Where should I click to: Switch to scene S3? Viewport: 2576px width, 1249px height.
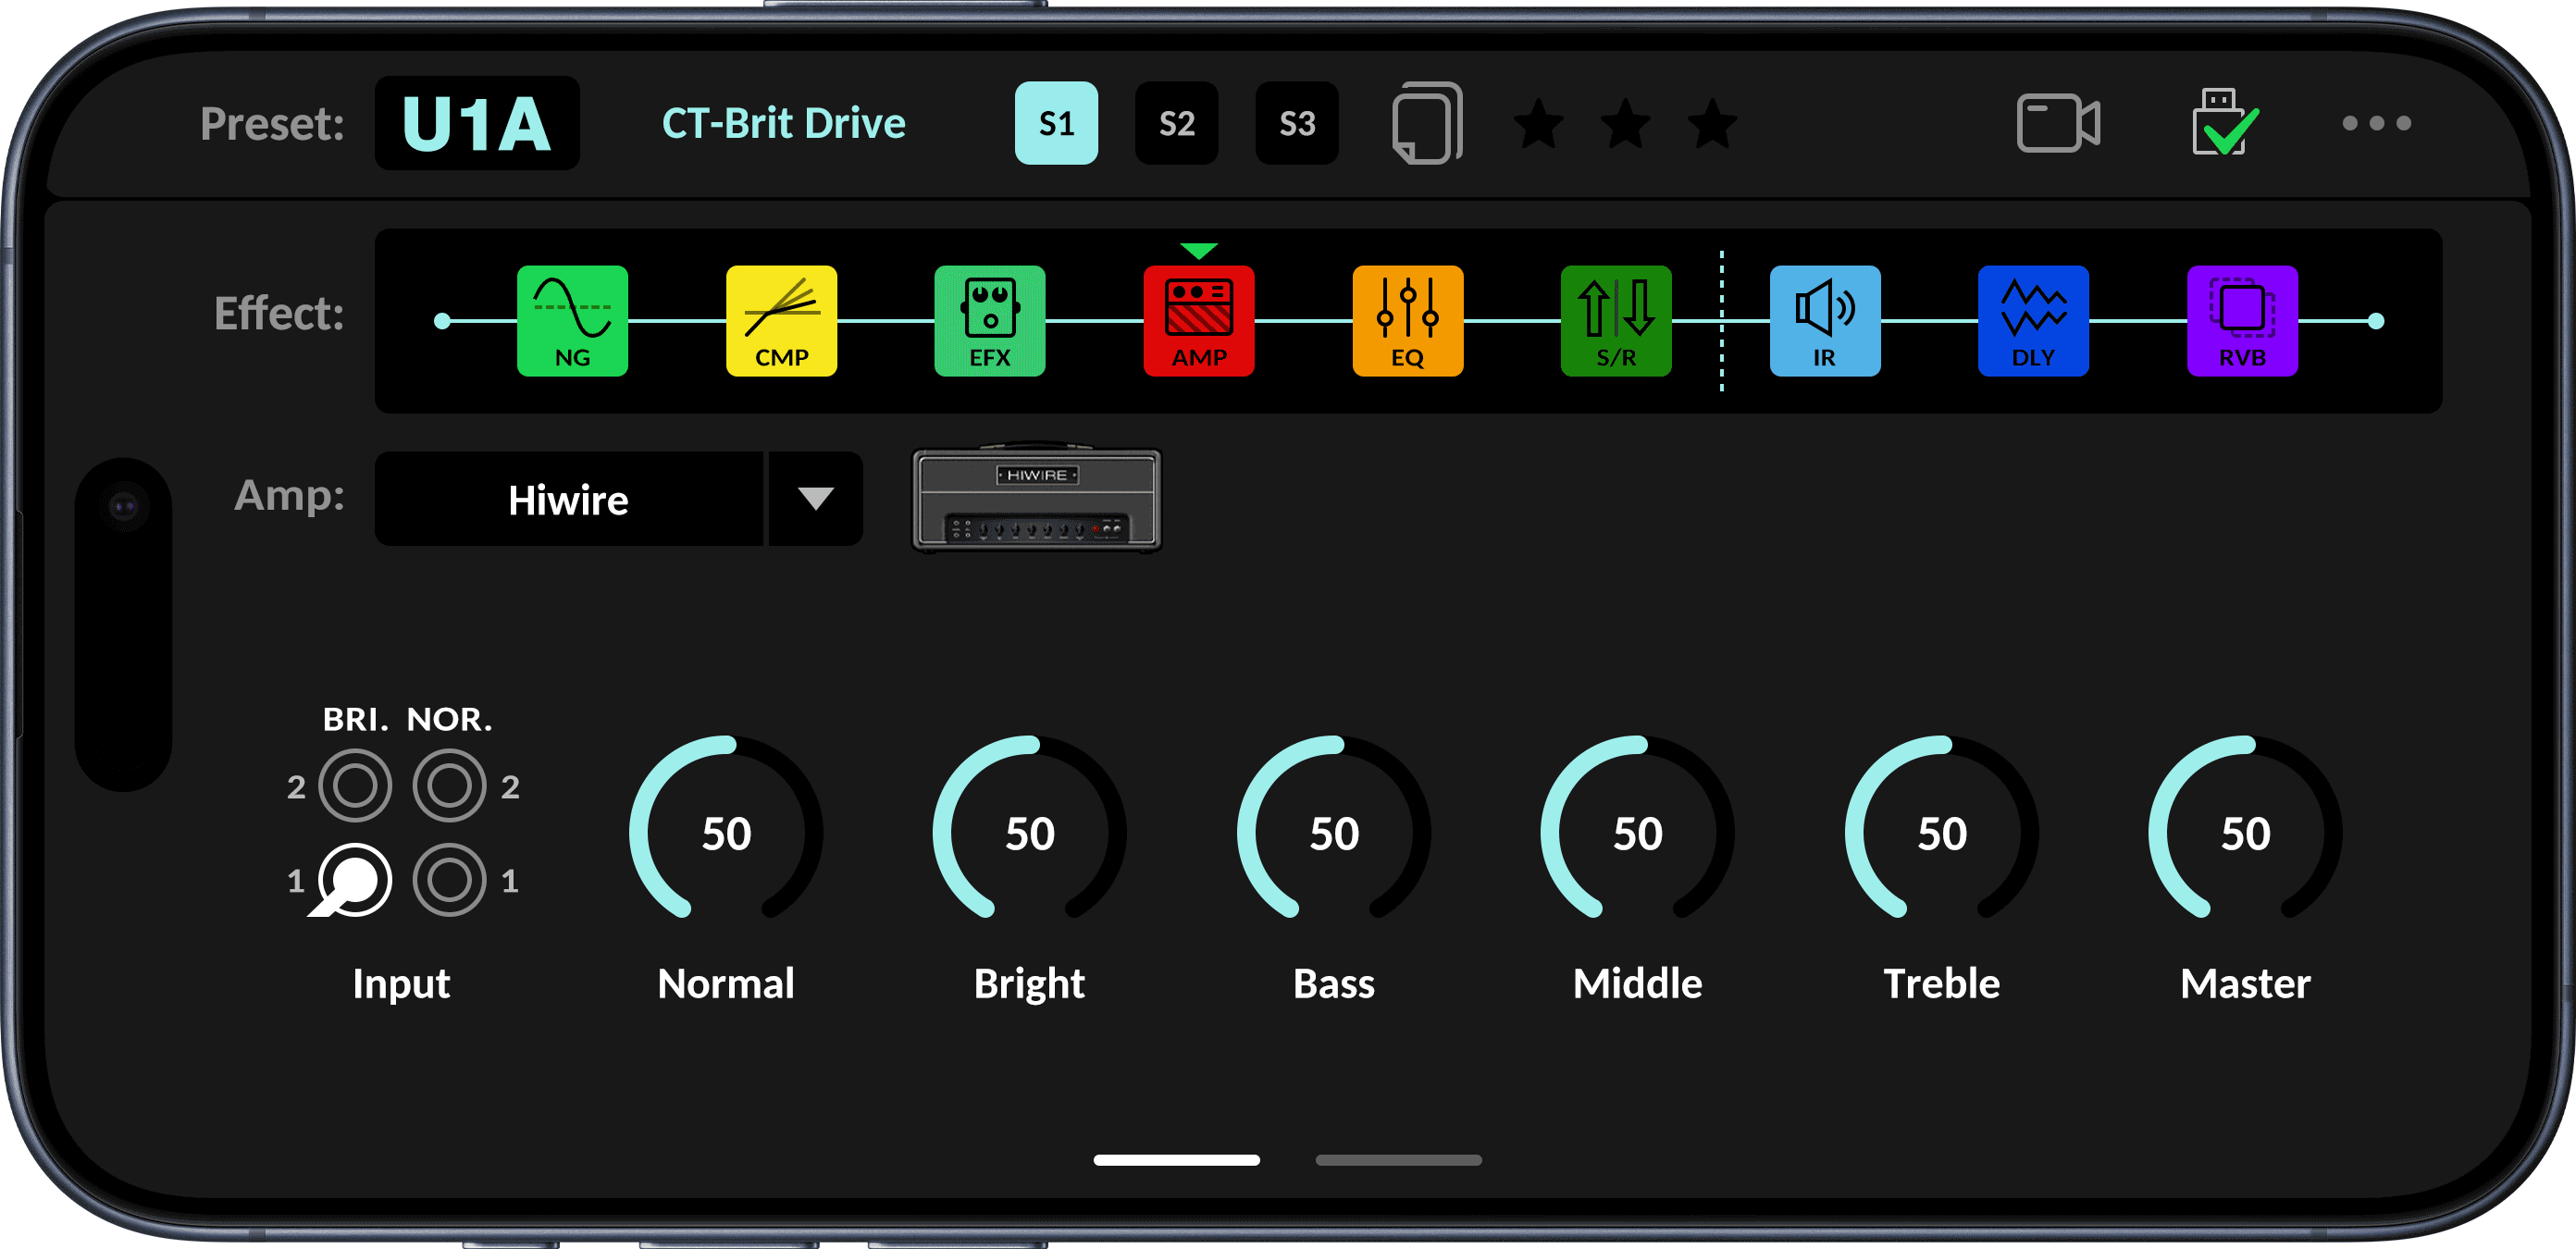tap(1296, 124)
